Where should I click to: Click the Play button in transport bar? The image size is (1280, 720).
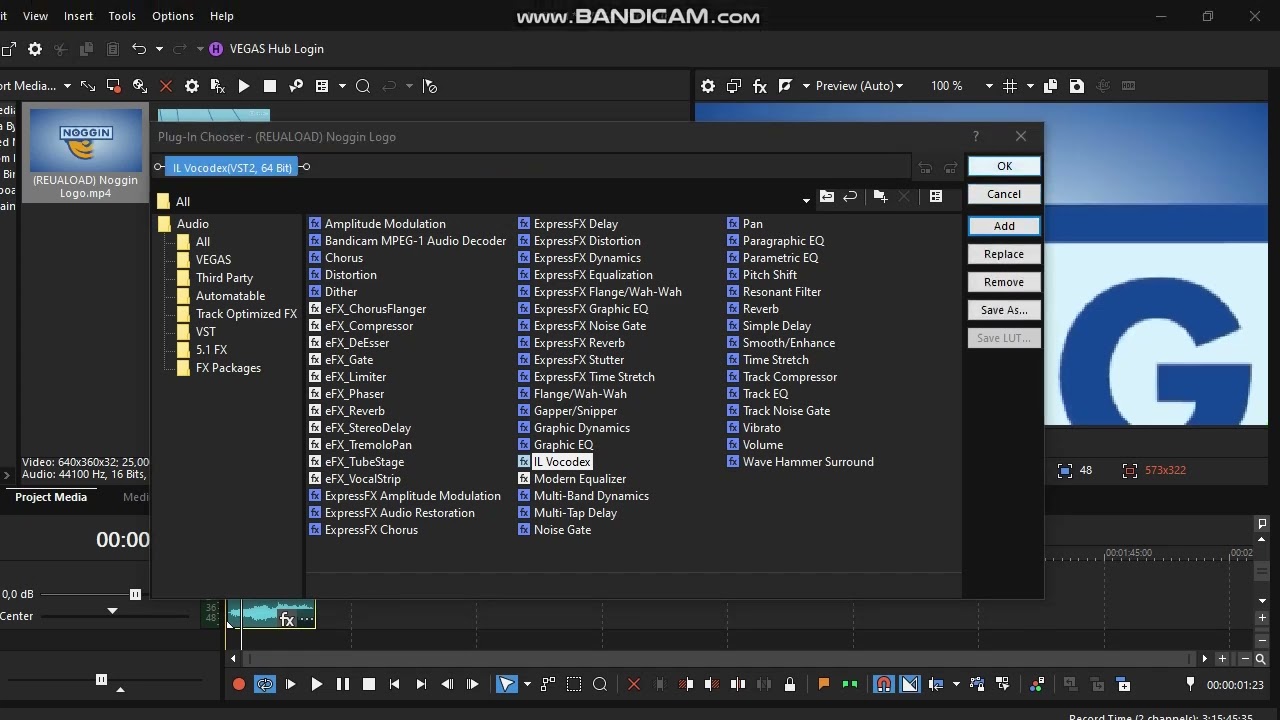(316, 684)
